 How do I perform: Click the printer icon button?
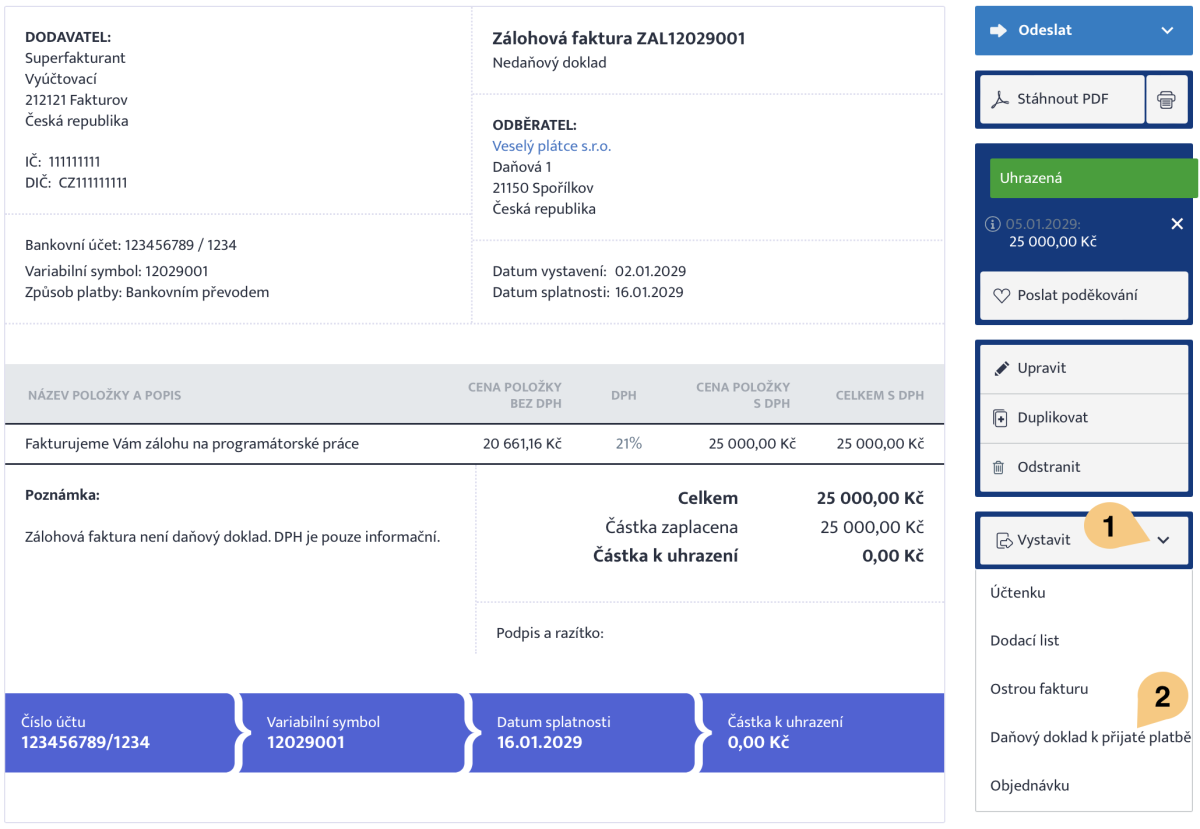1166,99
